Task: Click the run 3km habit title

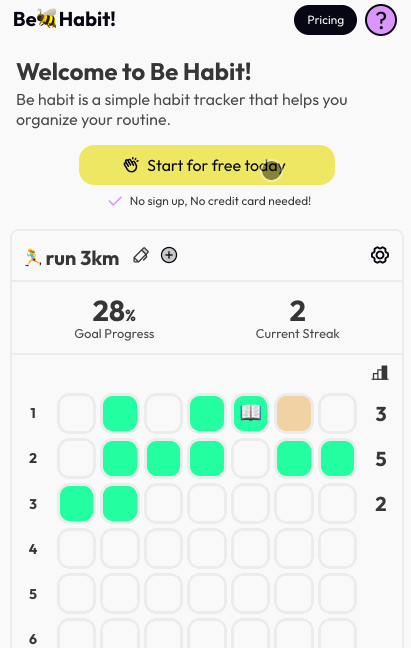Action: 82,259
